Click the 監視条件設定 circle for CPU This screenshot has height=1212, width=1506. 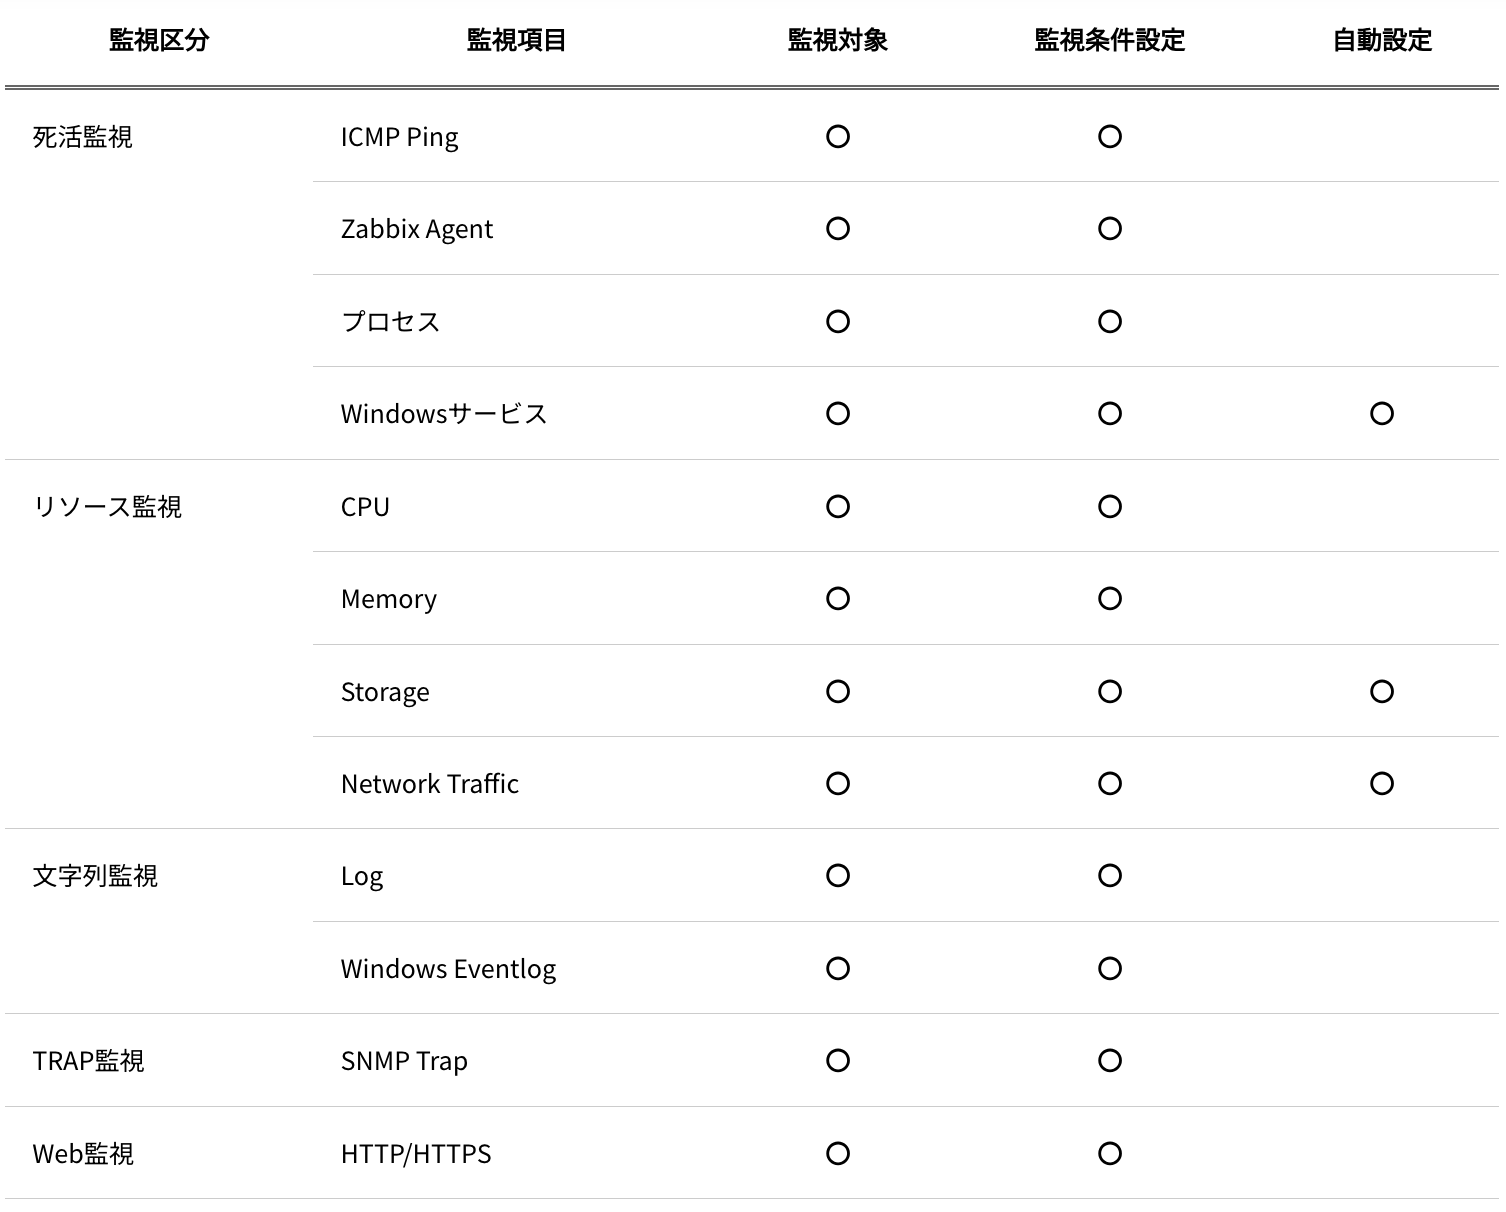(1110, 507)
